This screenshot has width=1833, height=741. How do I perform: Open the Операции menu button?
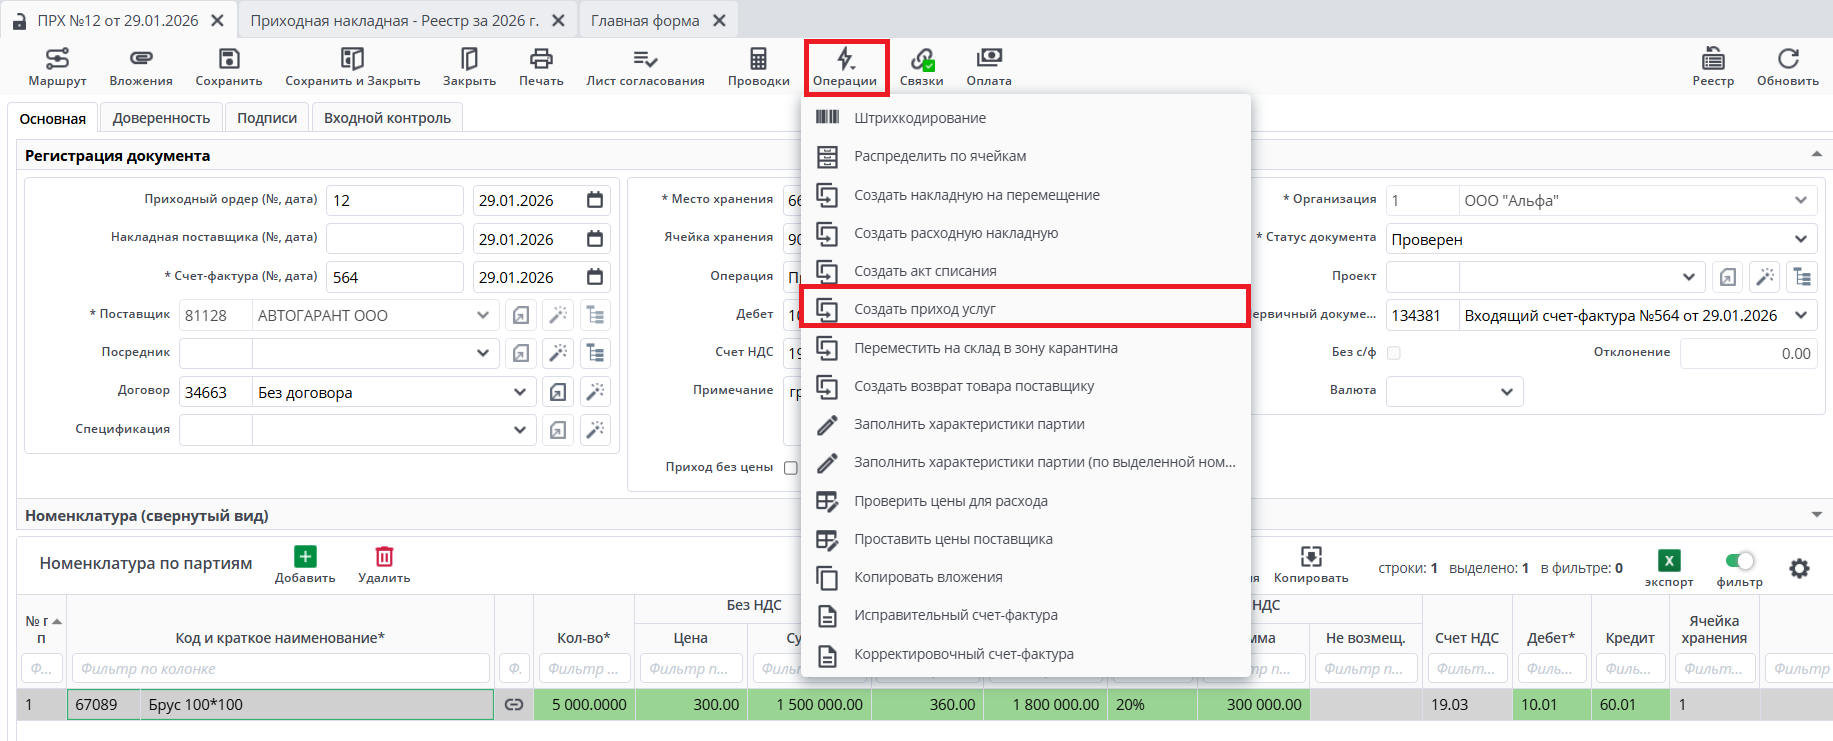[845, 67]
